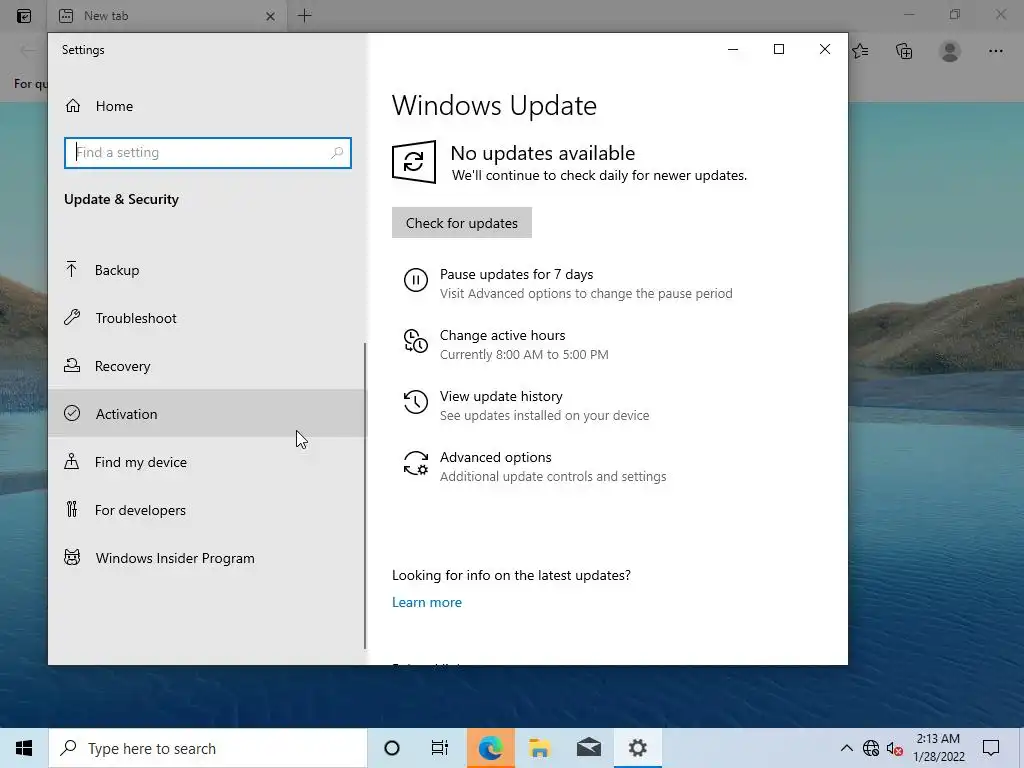Open the Recovery settings page
Viewport: 1024px width, 768px height.
208,366
